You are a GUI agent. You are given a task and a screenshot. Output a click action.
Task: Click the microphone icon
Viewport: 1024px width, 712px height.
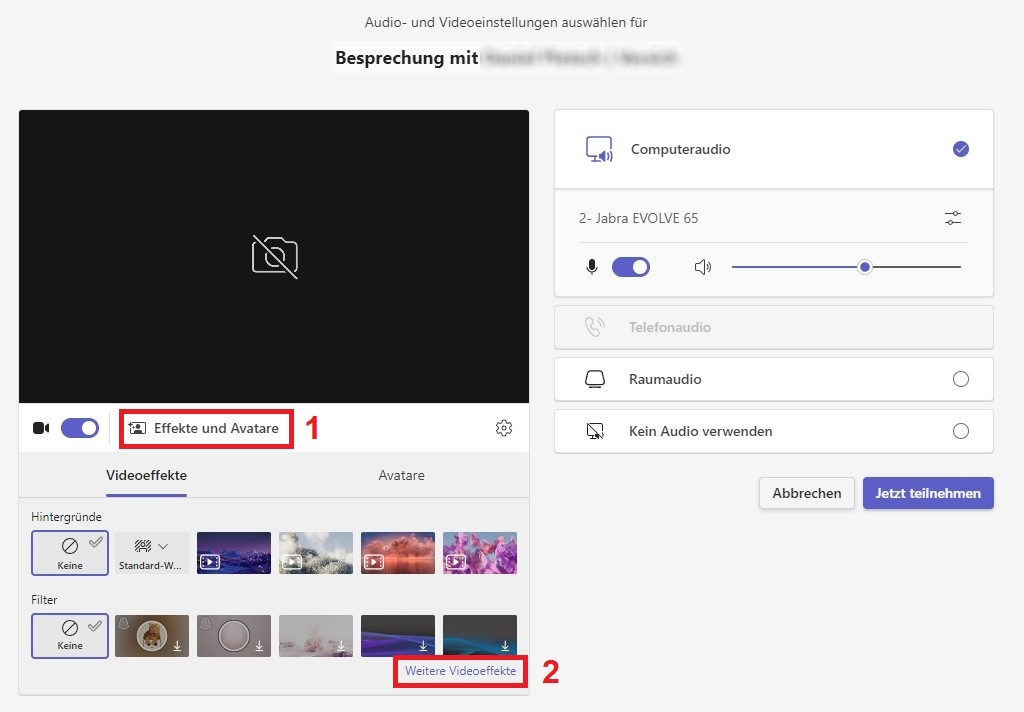(x=592, y=267)
